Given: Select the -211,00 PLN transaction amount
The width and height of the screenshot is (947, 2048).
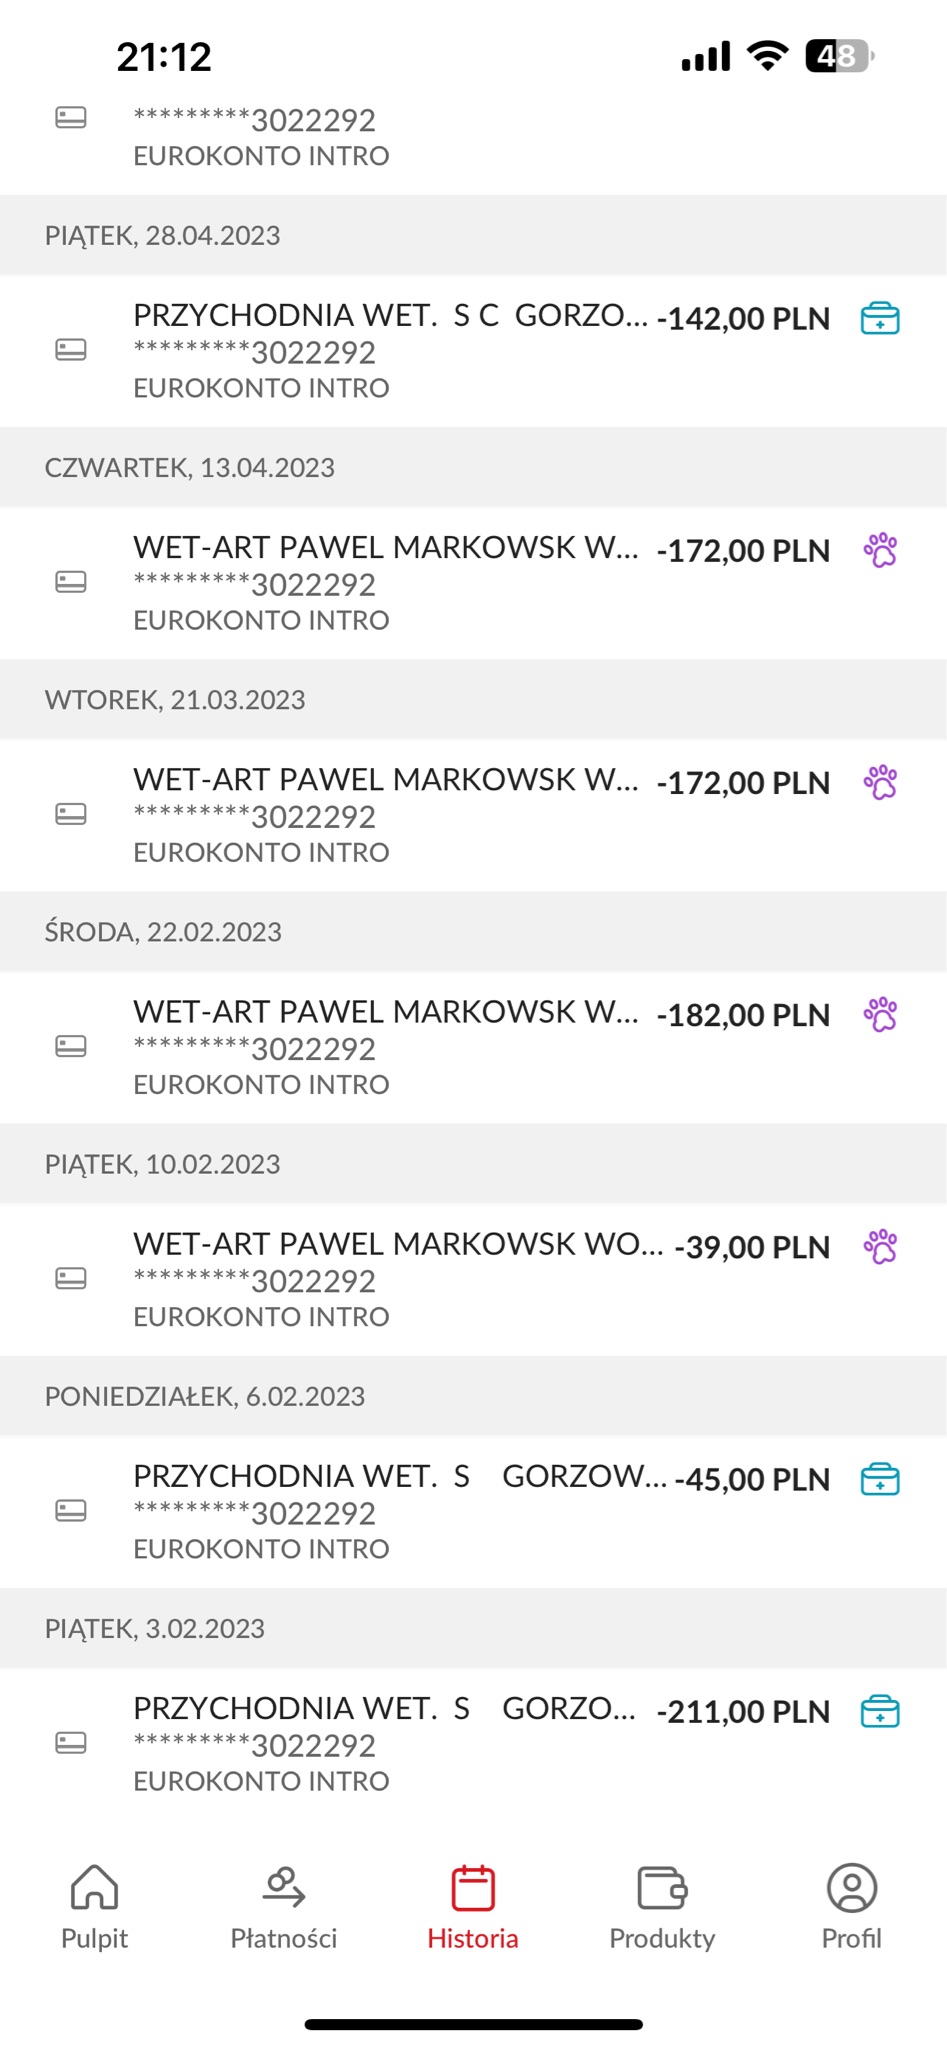Looking at the screenshot, I should [x=743, y=1711].
